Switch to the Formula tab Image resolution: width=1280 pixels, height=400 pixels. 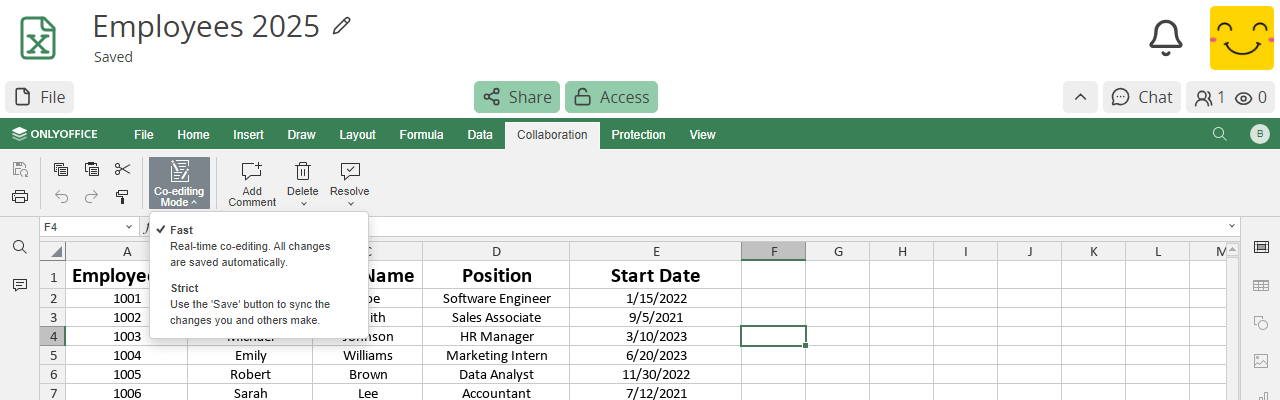point(421,134)
